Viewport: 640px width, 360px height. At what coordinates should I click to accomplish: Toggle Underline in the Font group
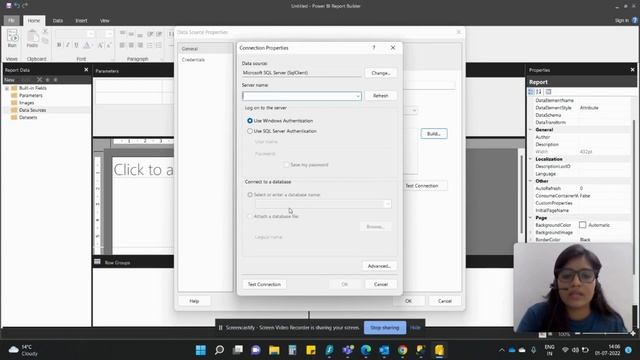click(76, 45)
